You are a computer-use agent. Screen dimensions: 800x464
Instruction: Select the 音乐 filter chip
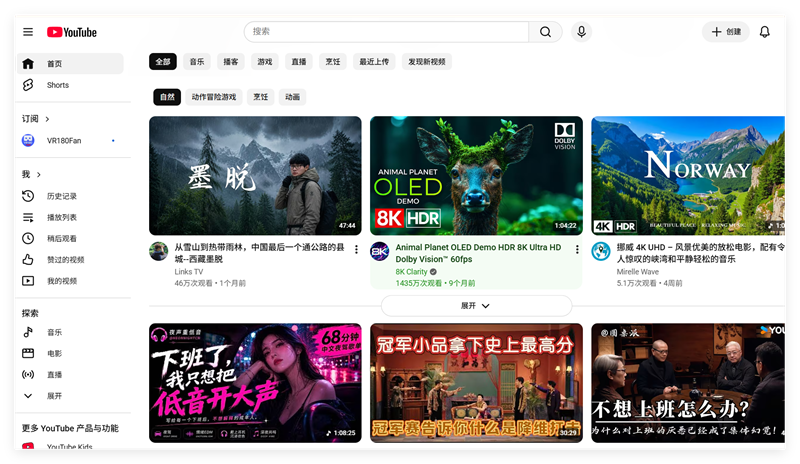(197, 62)
